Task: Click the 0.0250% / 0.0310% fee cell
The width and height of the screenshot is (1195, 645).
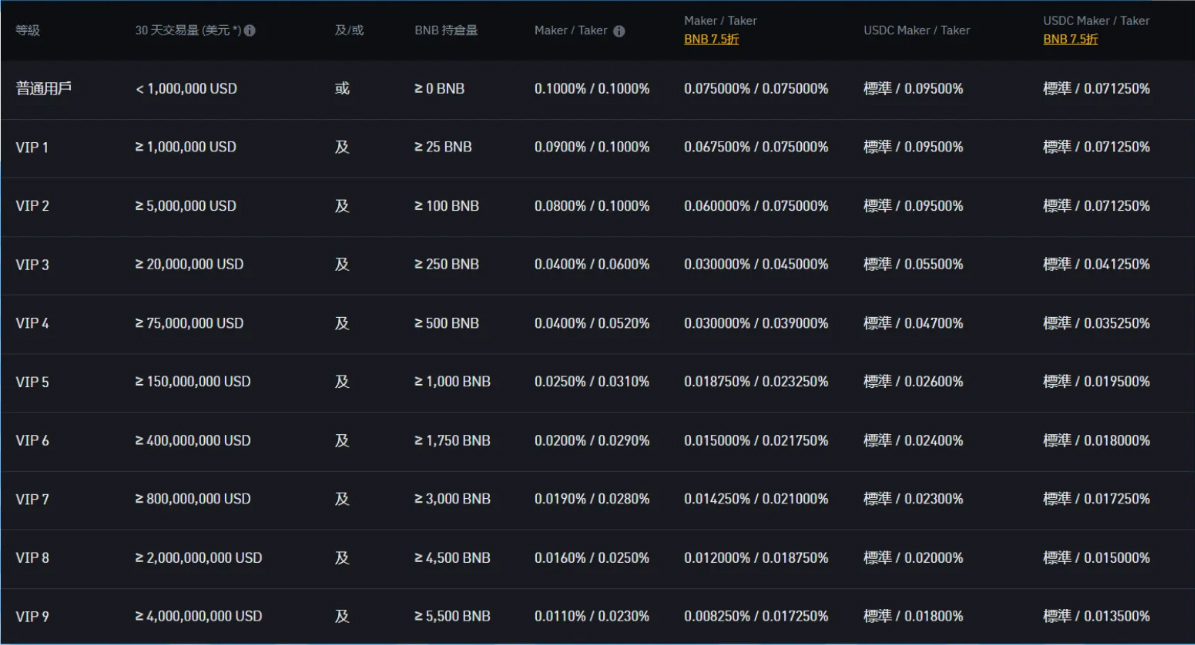Action: click(x=592, y=381)
